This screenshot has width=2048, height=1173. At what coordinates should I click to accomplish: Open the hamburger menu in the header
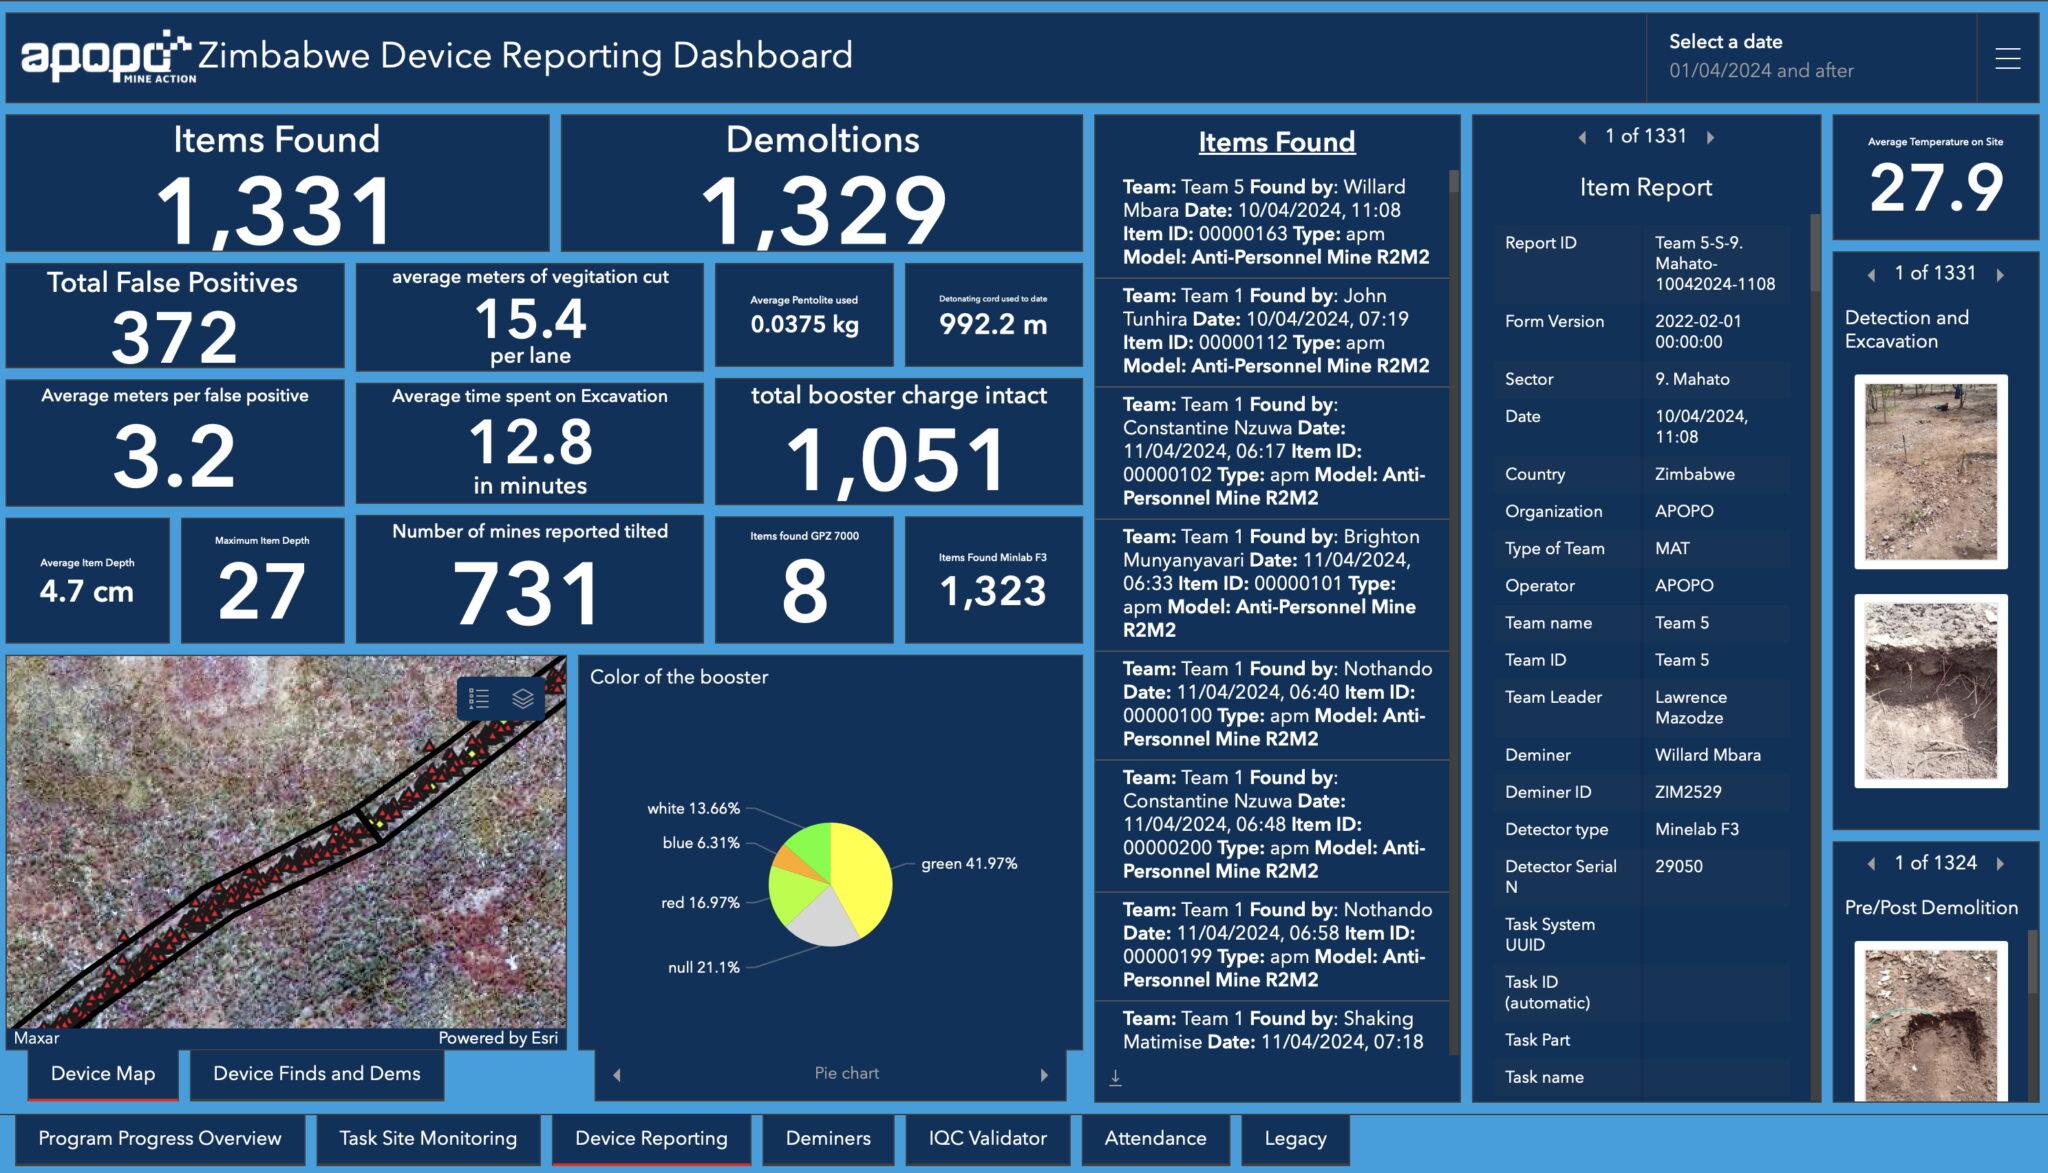click(2007, 58)
